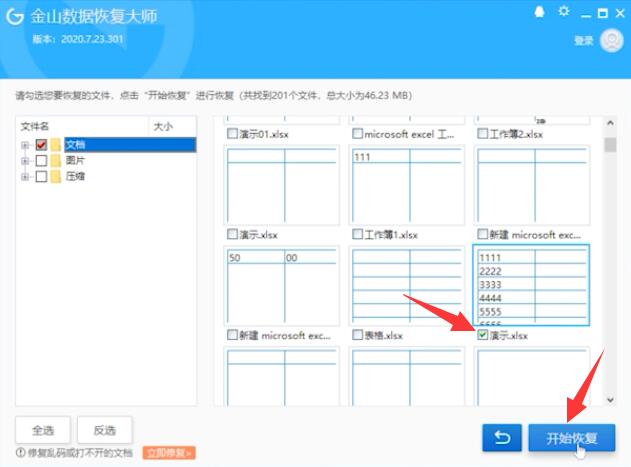
Task: Toggle the 文档 folder checkbox
Action: [x=41, y=145]
